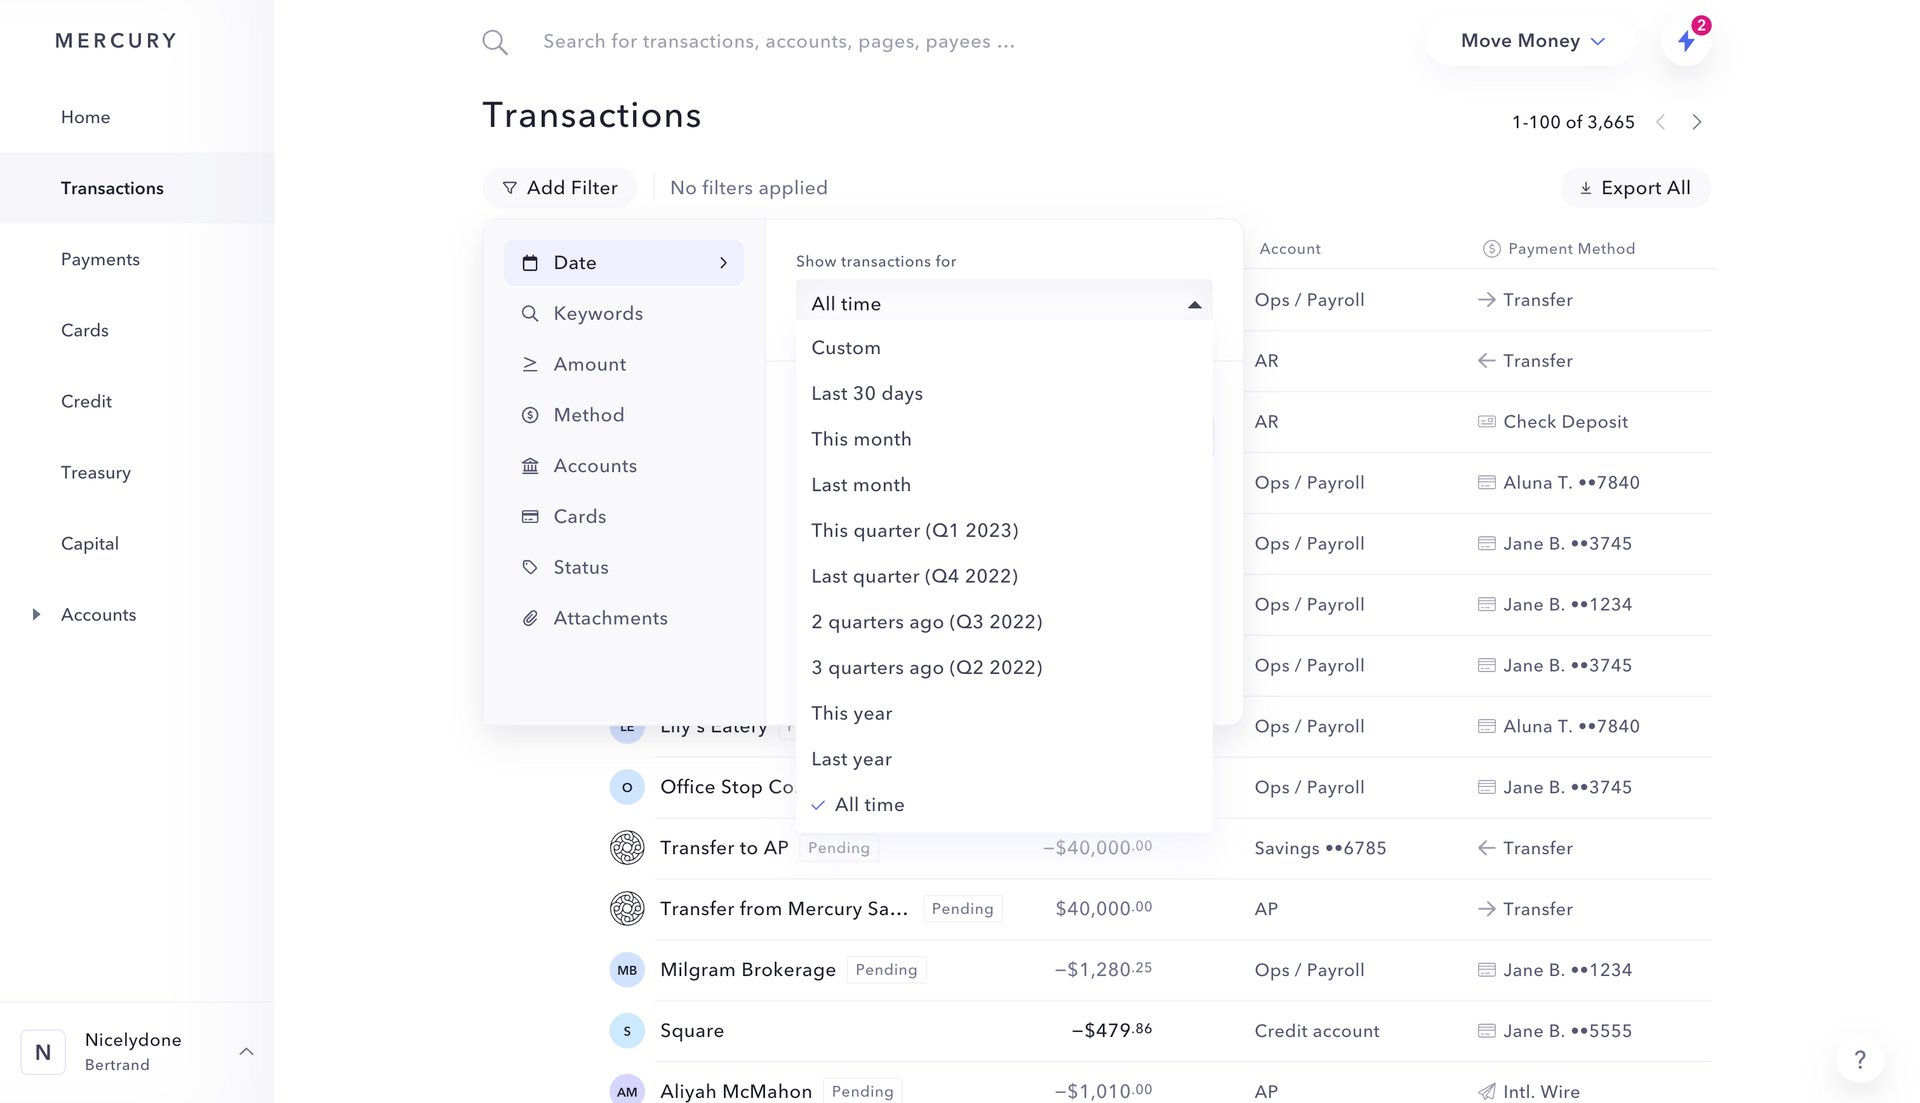
Task: Click the transactions search field
Action: pyautogui.click(x=780, y=41)
